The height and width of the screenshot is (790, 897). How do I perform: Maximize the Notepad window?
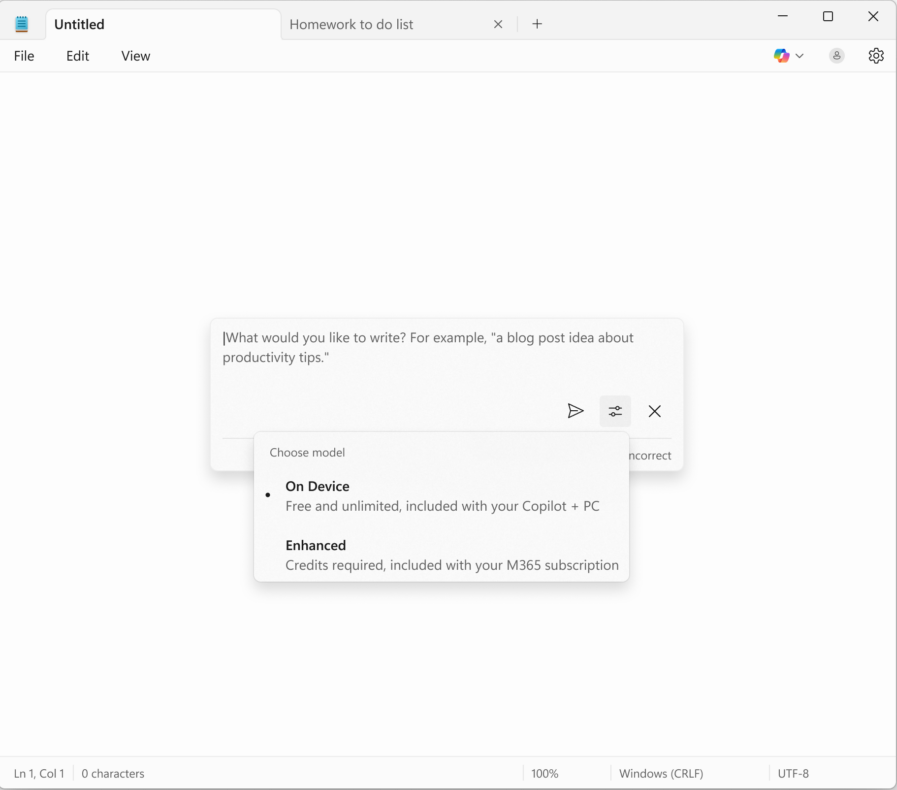[x=828, y=16]
